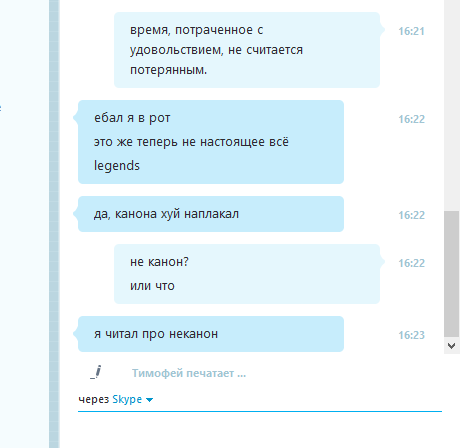Viewport: 460px width, 448px height.
Task: Select the message 'я читал про неканон'
Action: click(211, 334)
